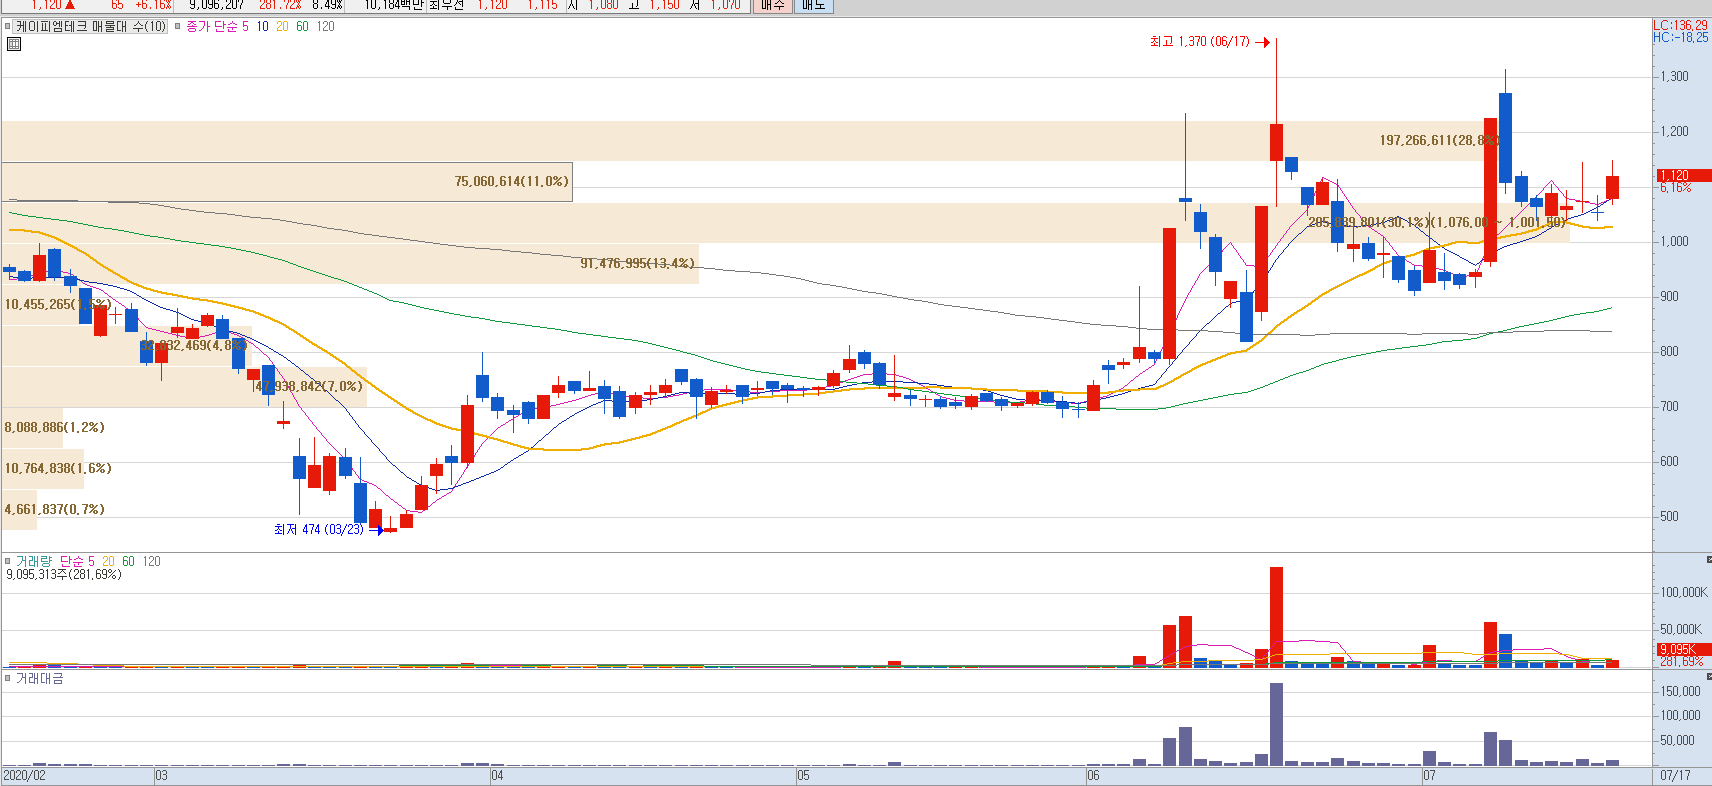Click the small square before 케이피엠테크 매물대

(x=8, y=27)
